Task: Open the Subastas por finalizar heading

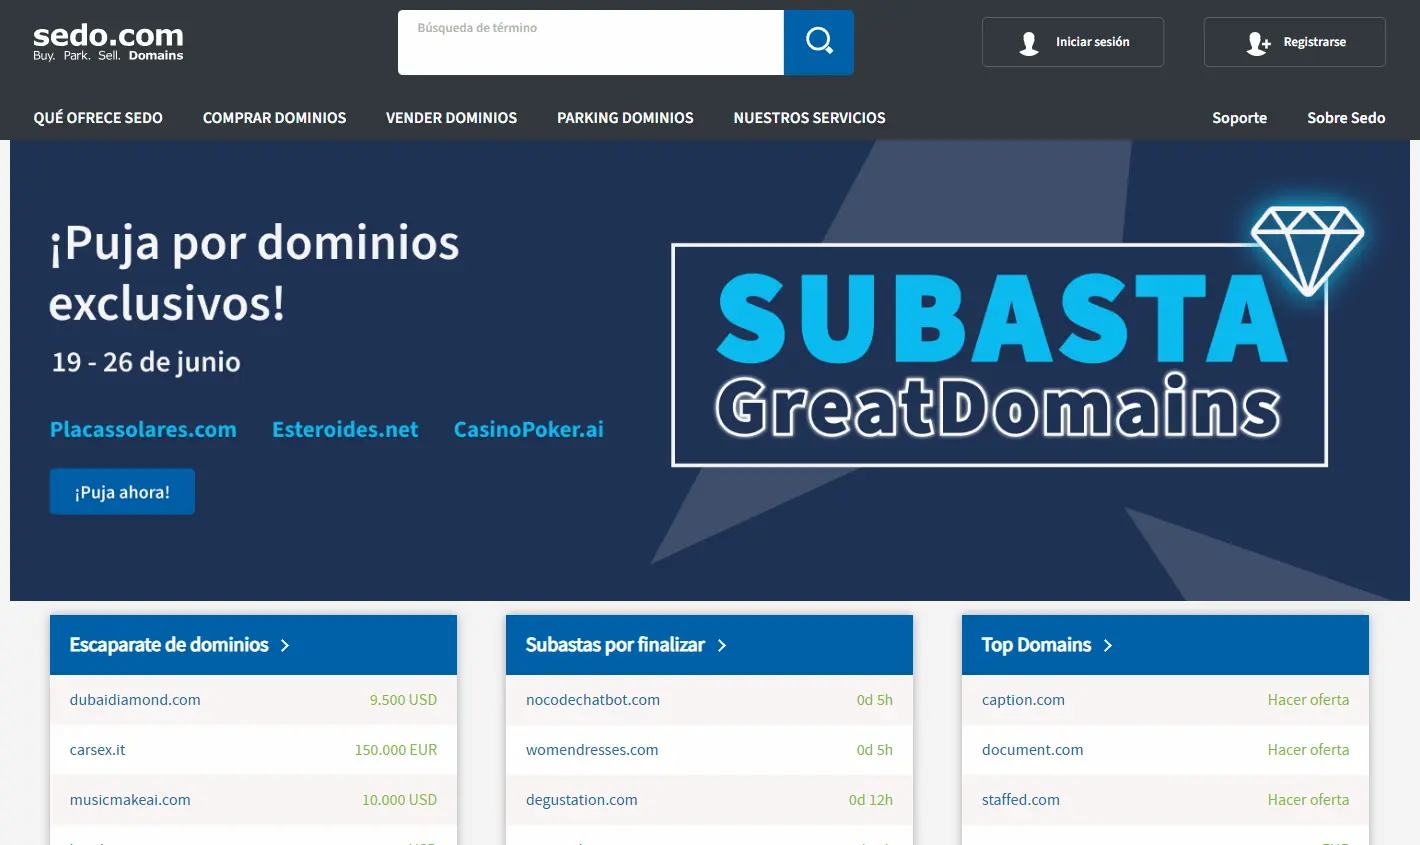Action: (615, 645)
